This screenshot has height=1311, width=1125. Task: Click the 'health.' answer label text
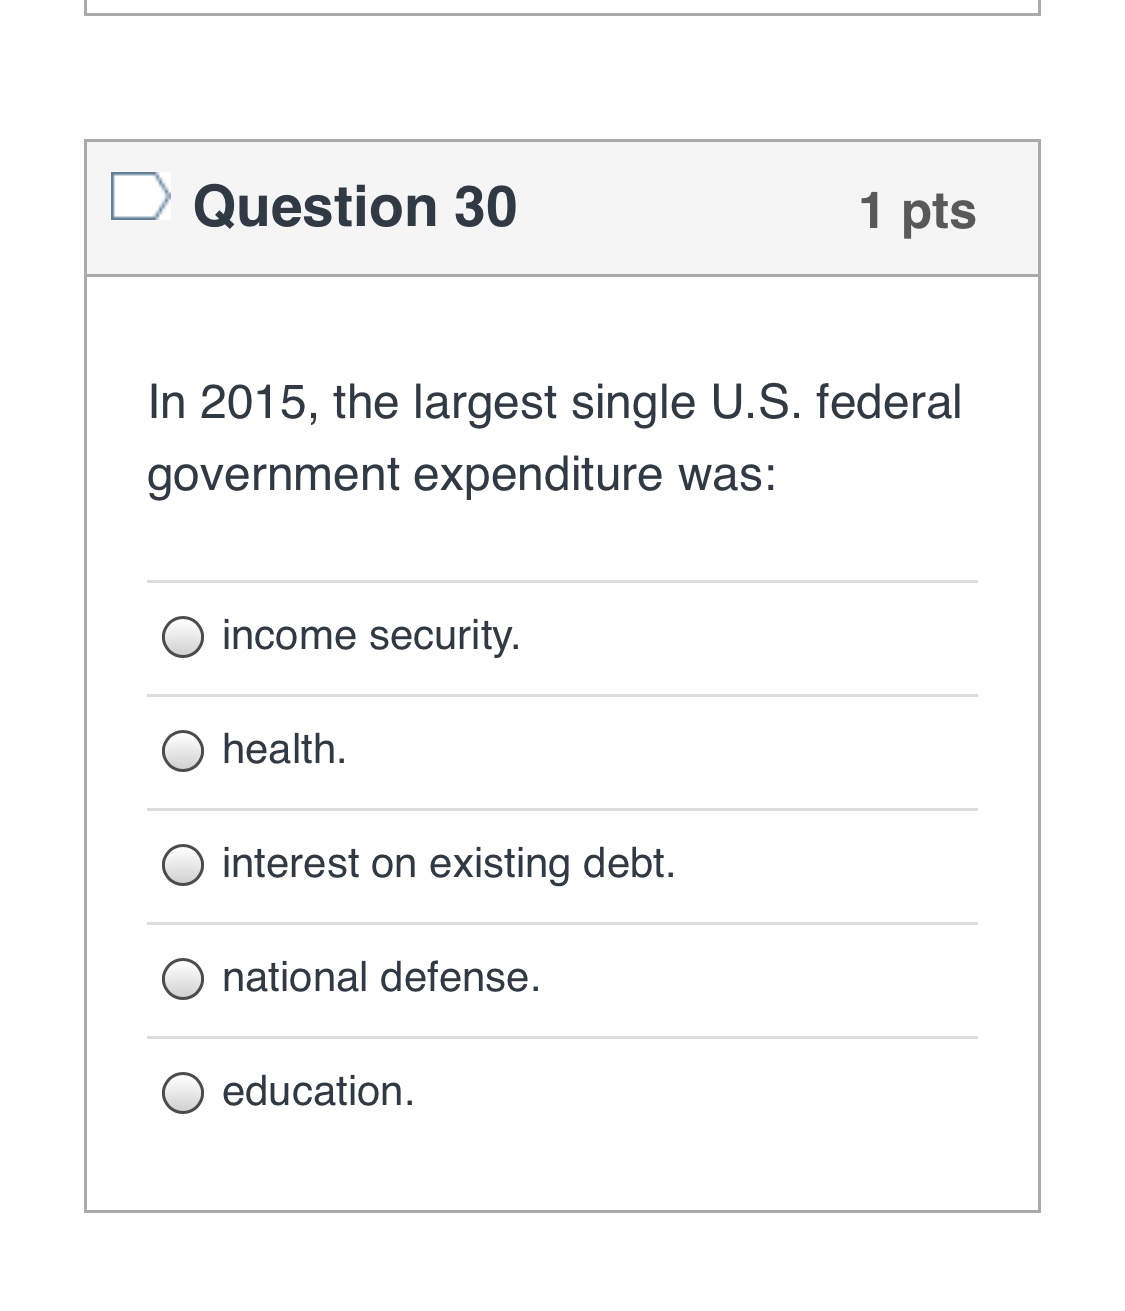pos(284,749)
